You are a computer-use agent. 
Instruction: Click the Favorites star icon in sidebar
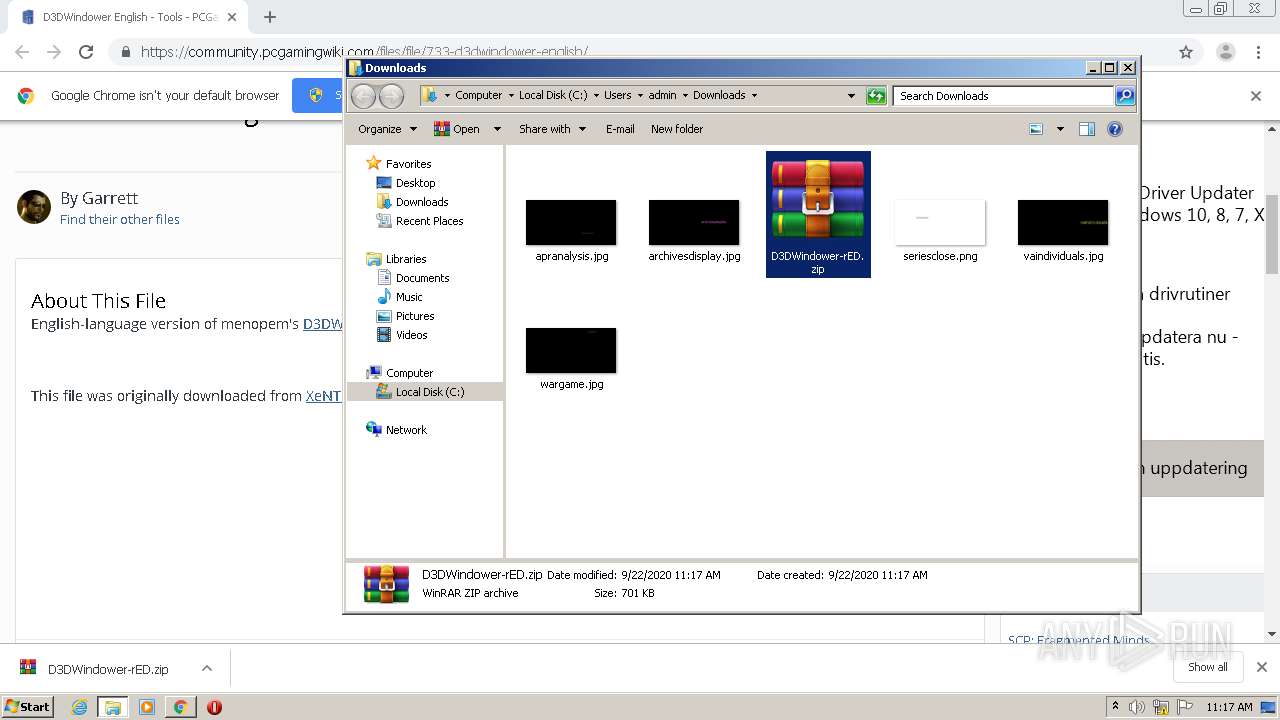(373, 163)
